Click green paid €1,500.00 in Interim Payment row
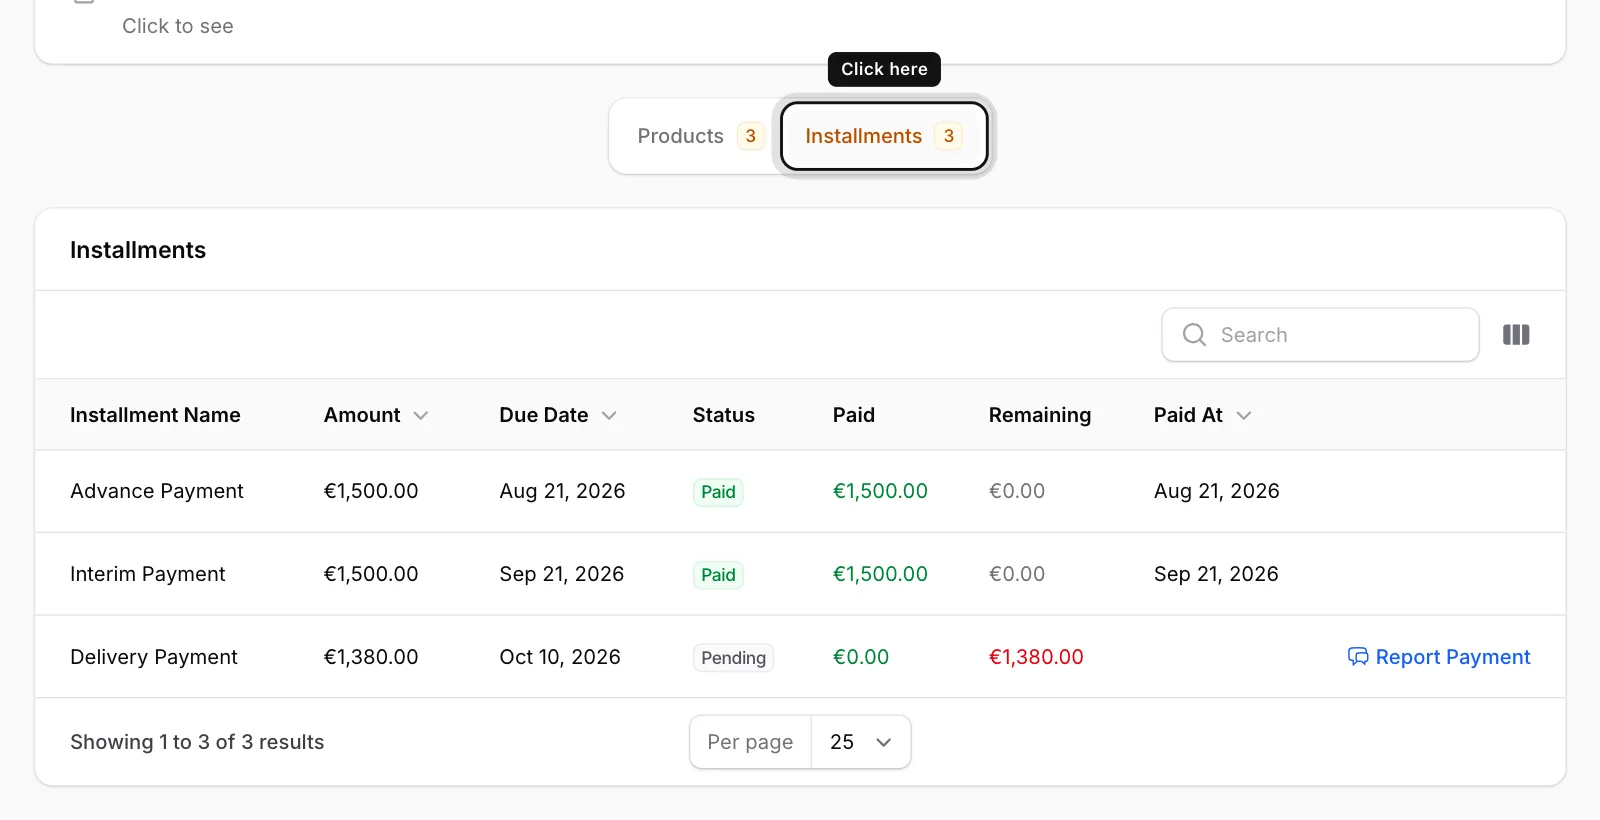The image size is (1600, 820). click(x=880, y=574)
